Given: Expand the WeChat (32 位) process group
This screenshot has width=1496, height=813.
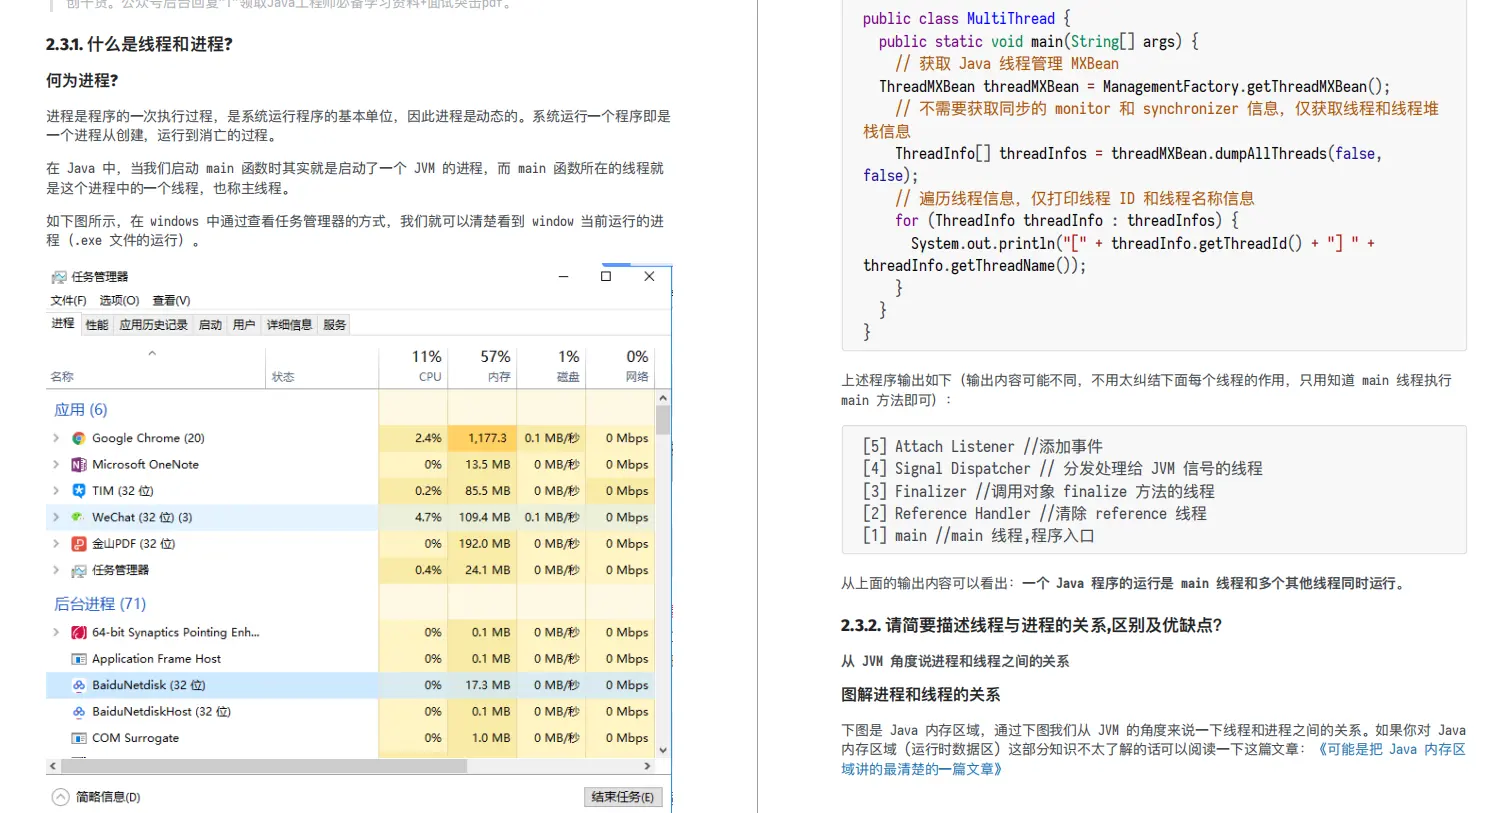Looking at the screenshot, I should point(56,517).
